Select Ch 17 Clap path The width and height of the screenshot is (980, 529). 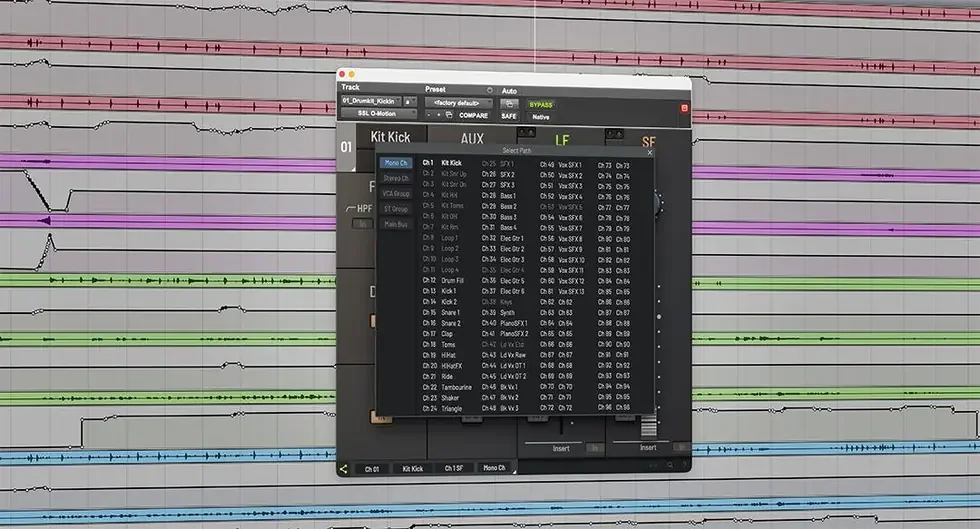click(x=438, y=334)
